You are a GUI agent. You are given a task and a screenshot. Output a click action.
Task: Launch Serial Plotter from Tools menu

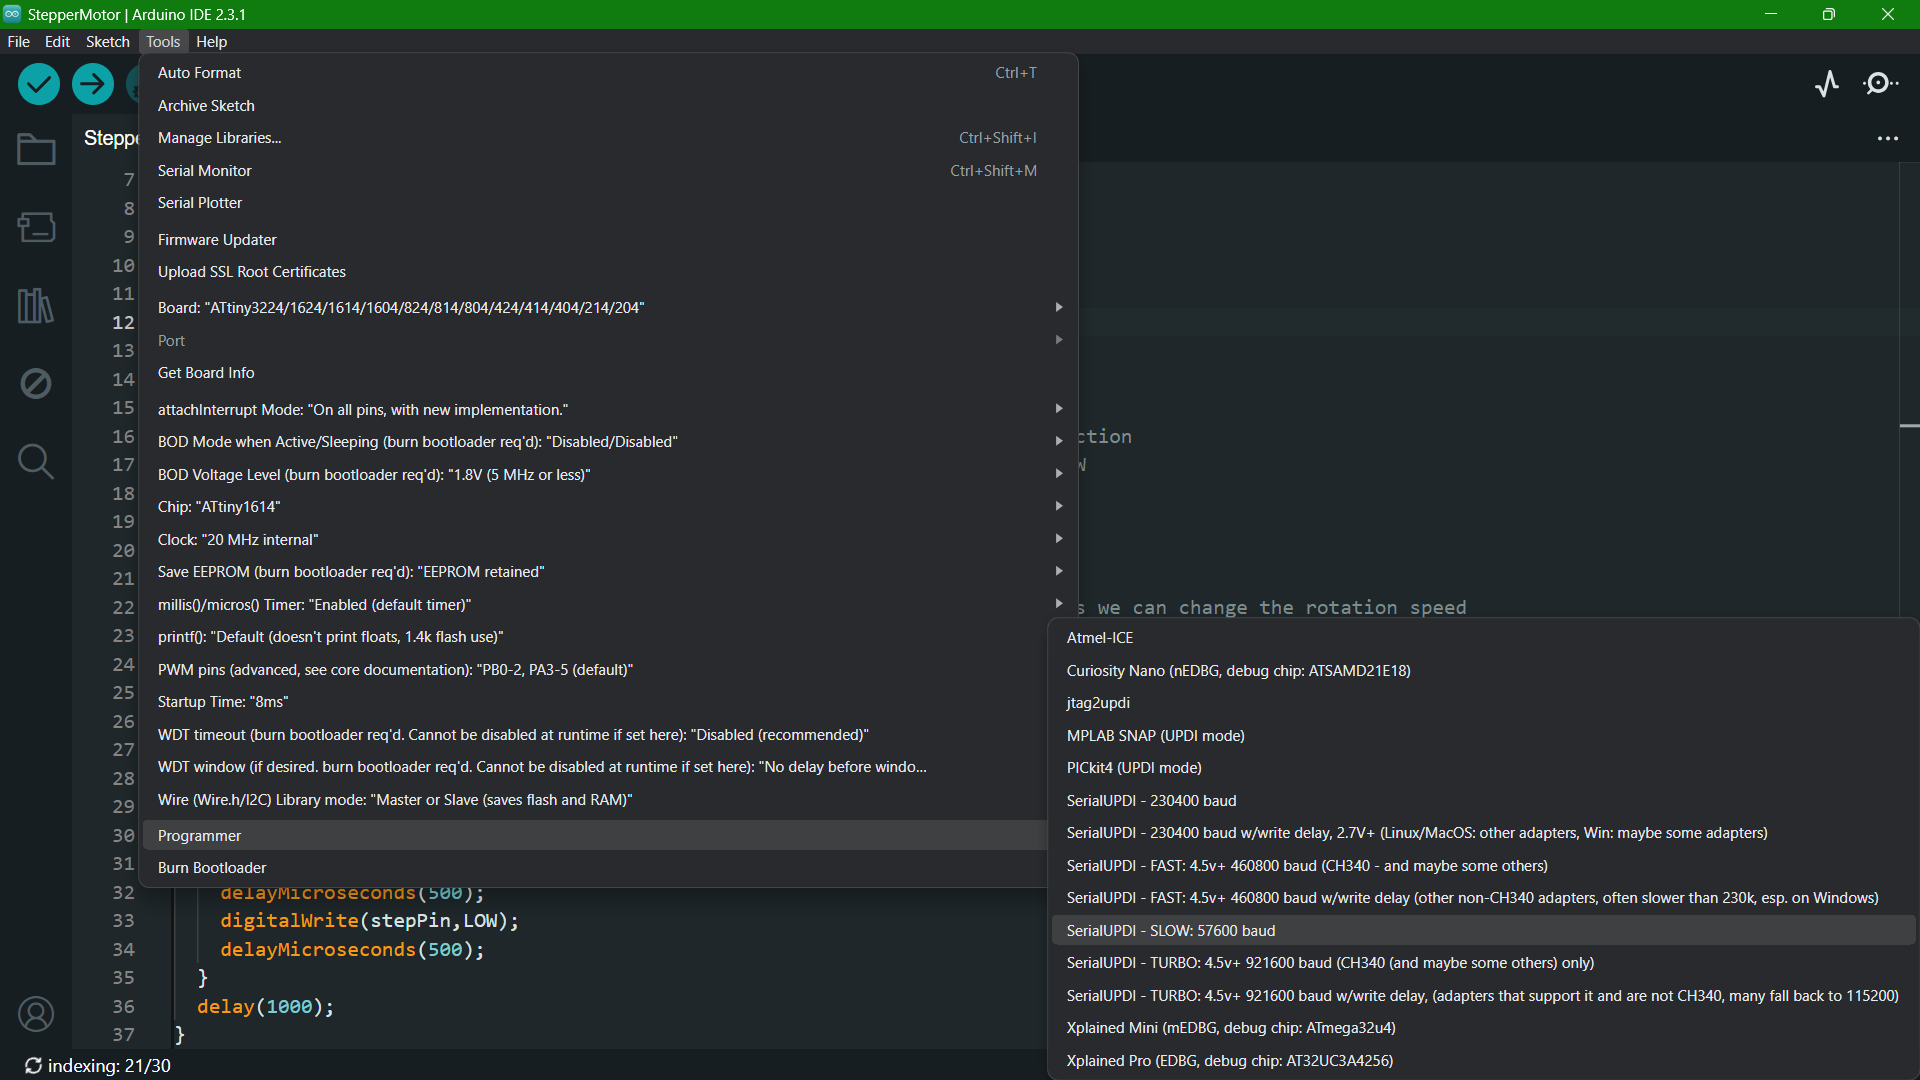point(608,203)
